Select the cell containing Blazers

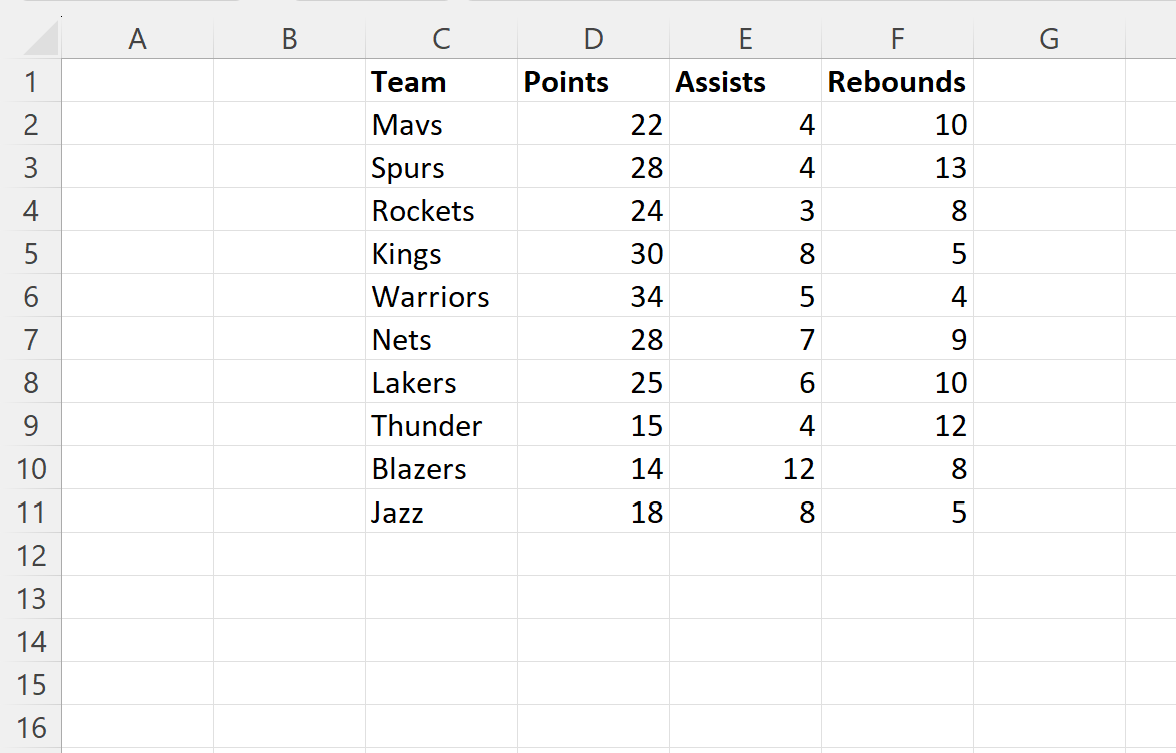click(x=440, y=468)
